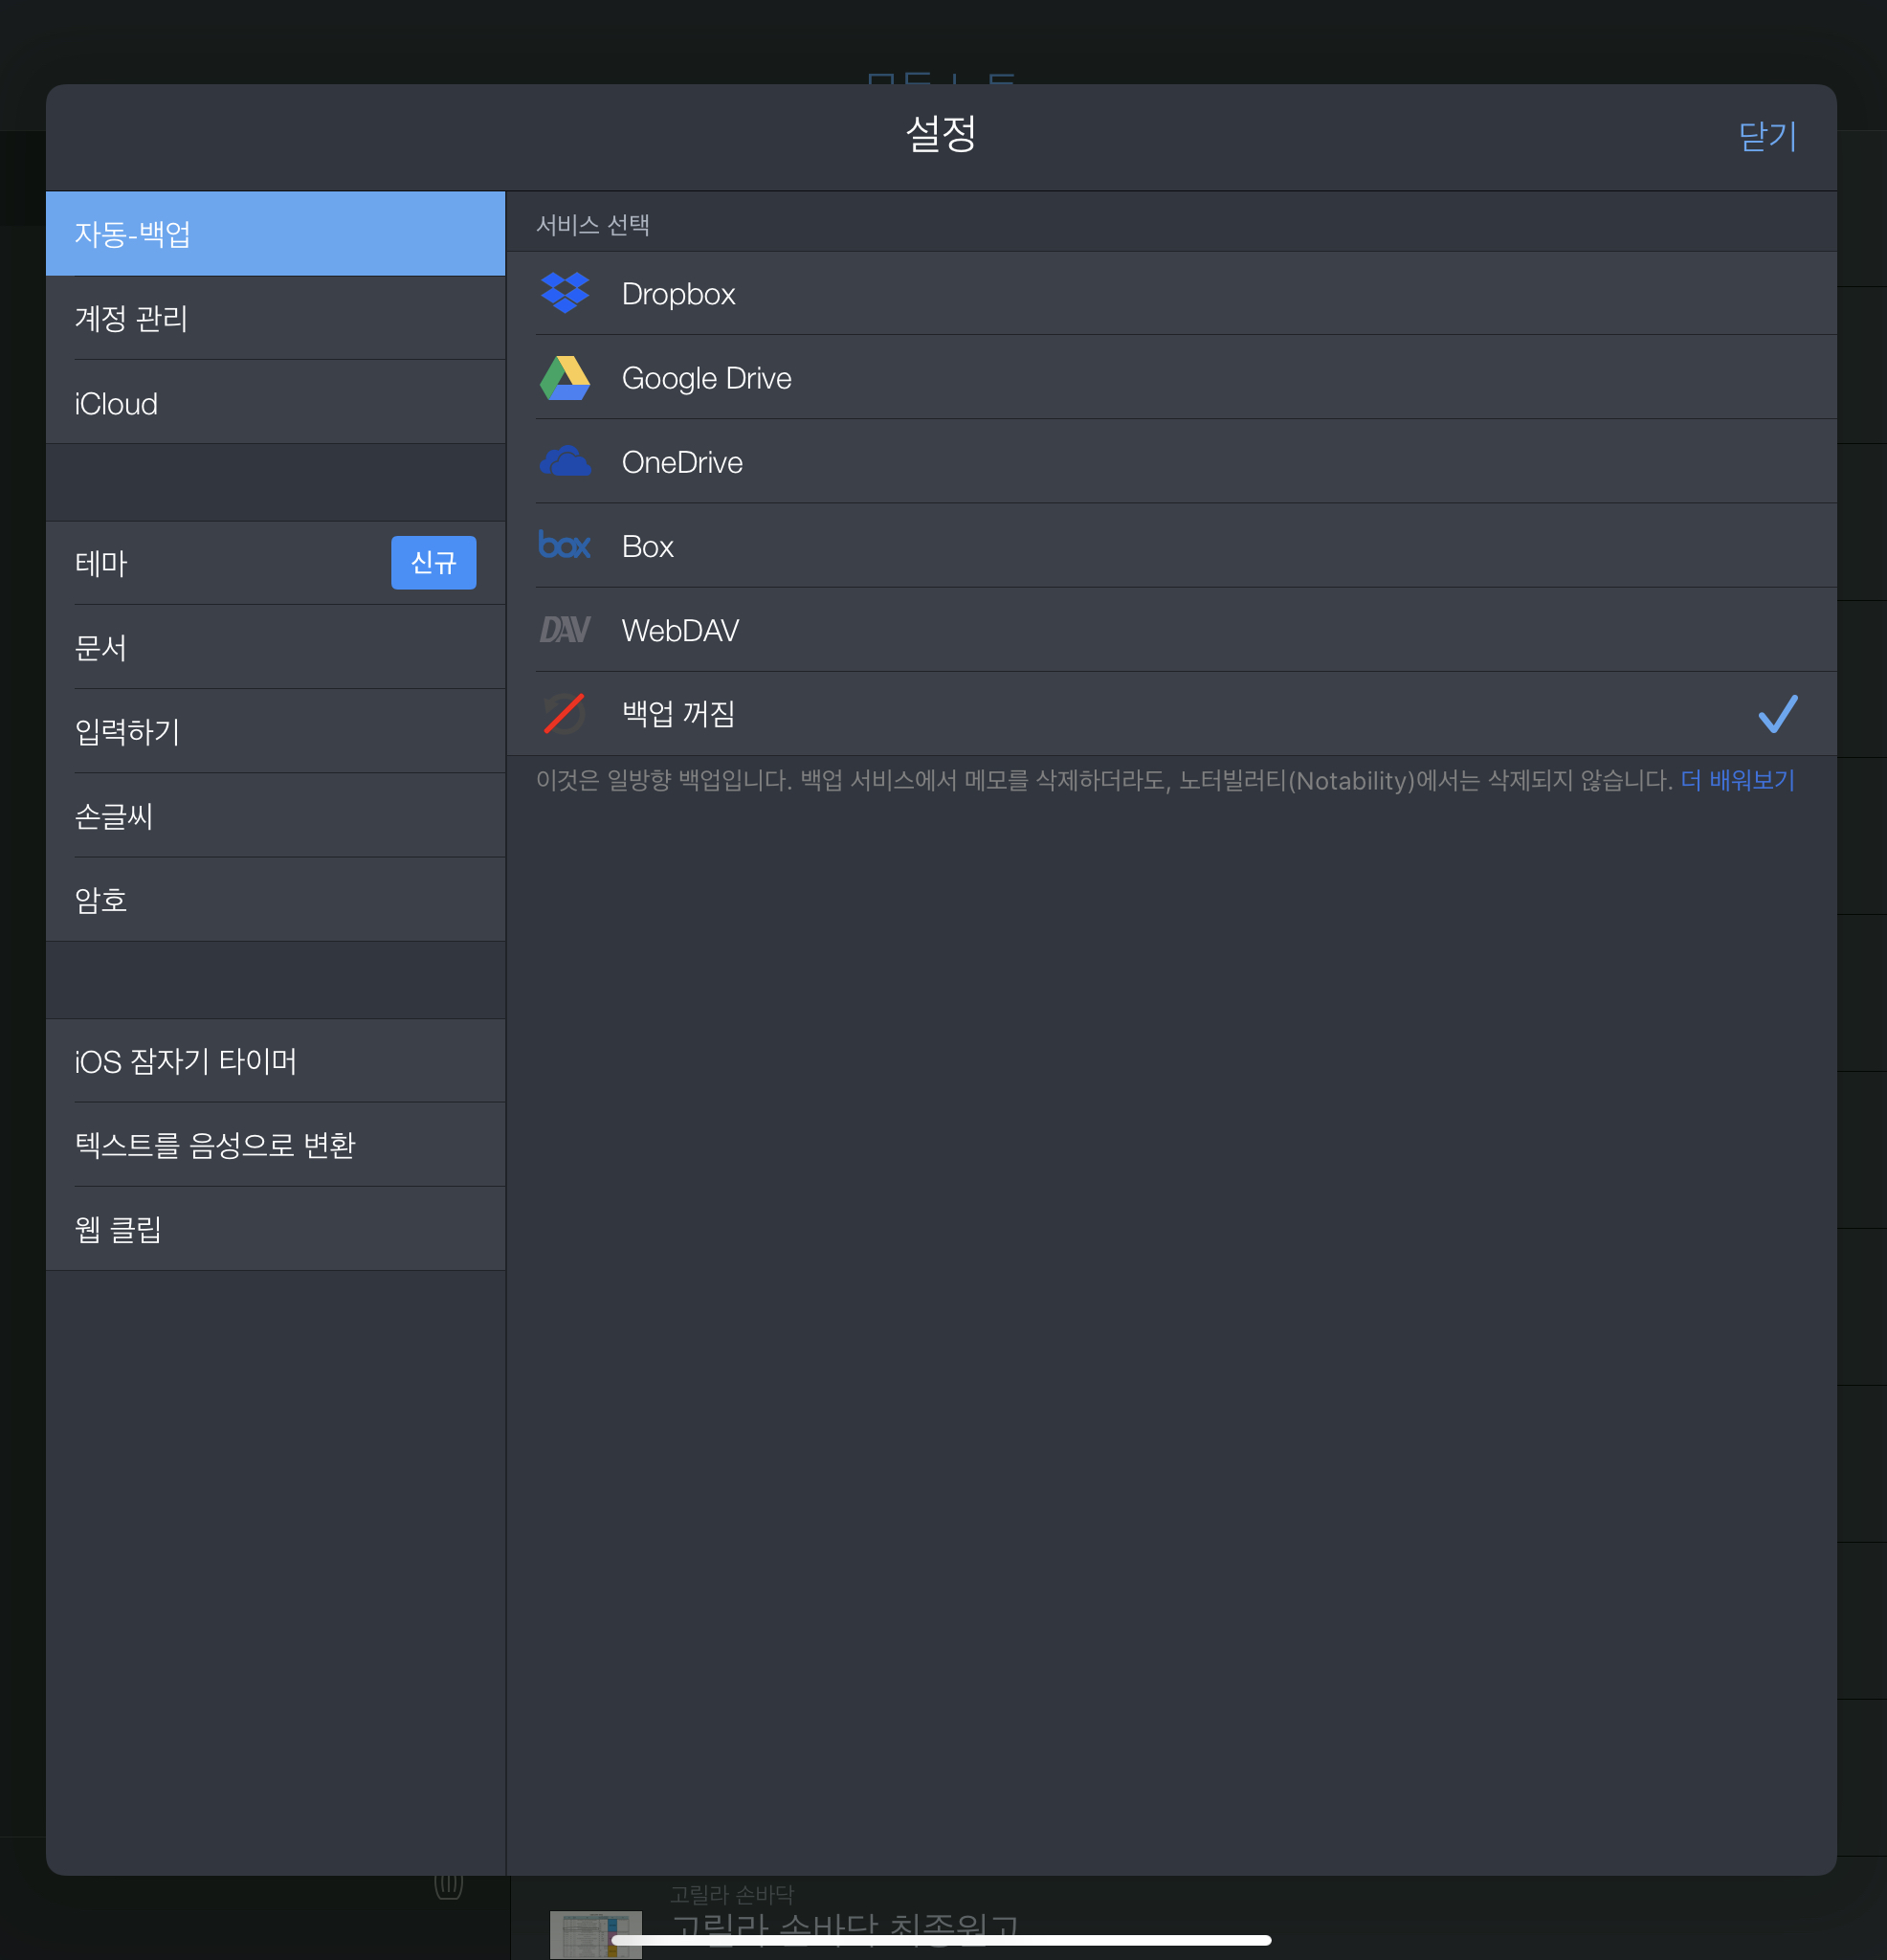Click the trash icon behind the dialog
The height and width of the screenshot is (1960, 1887).
[449, 1886]
